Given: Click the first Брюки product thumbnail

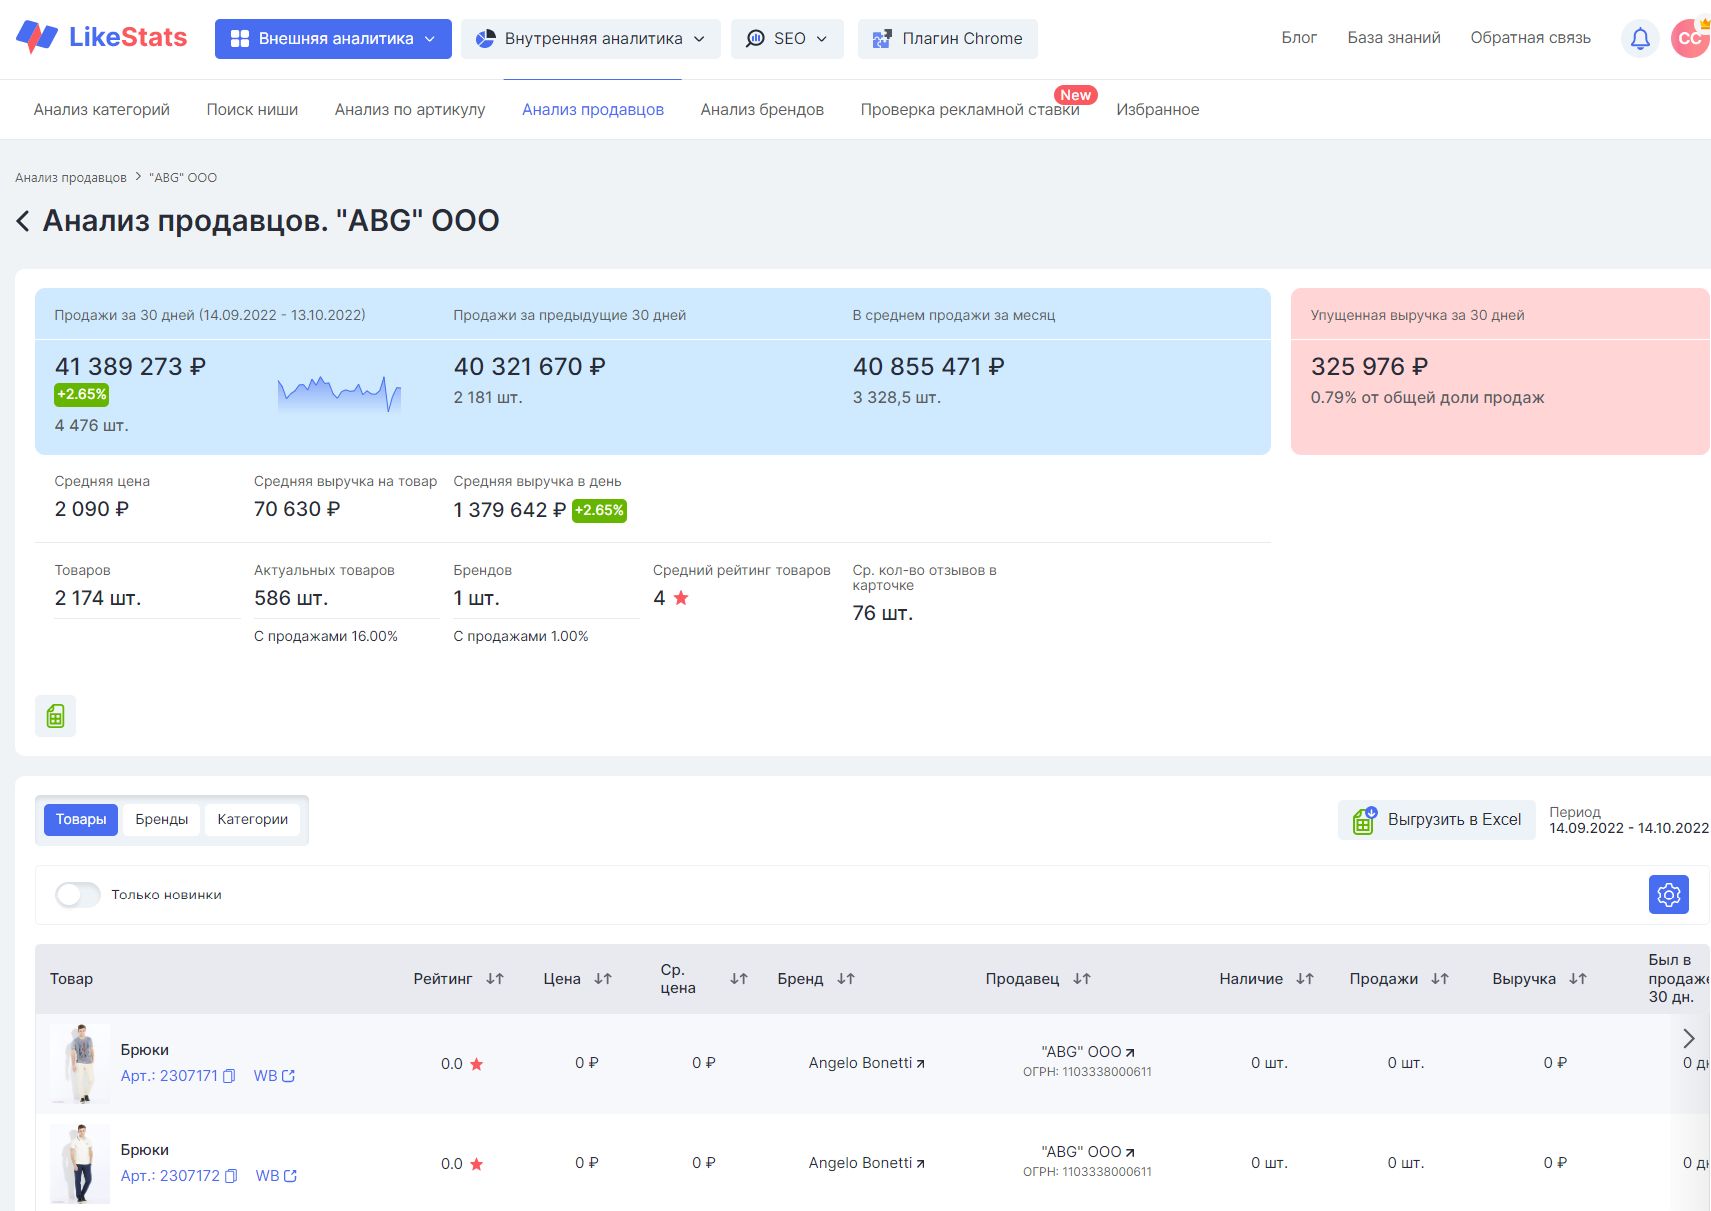Looking at the screenshot, I should pyautogui.click(x=80, y=1063).
